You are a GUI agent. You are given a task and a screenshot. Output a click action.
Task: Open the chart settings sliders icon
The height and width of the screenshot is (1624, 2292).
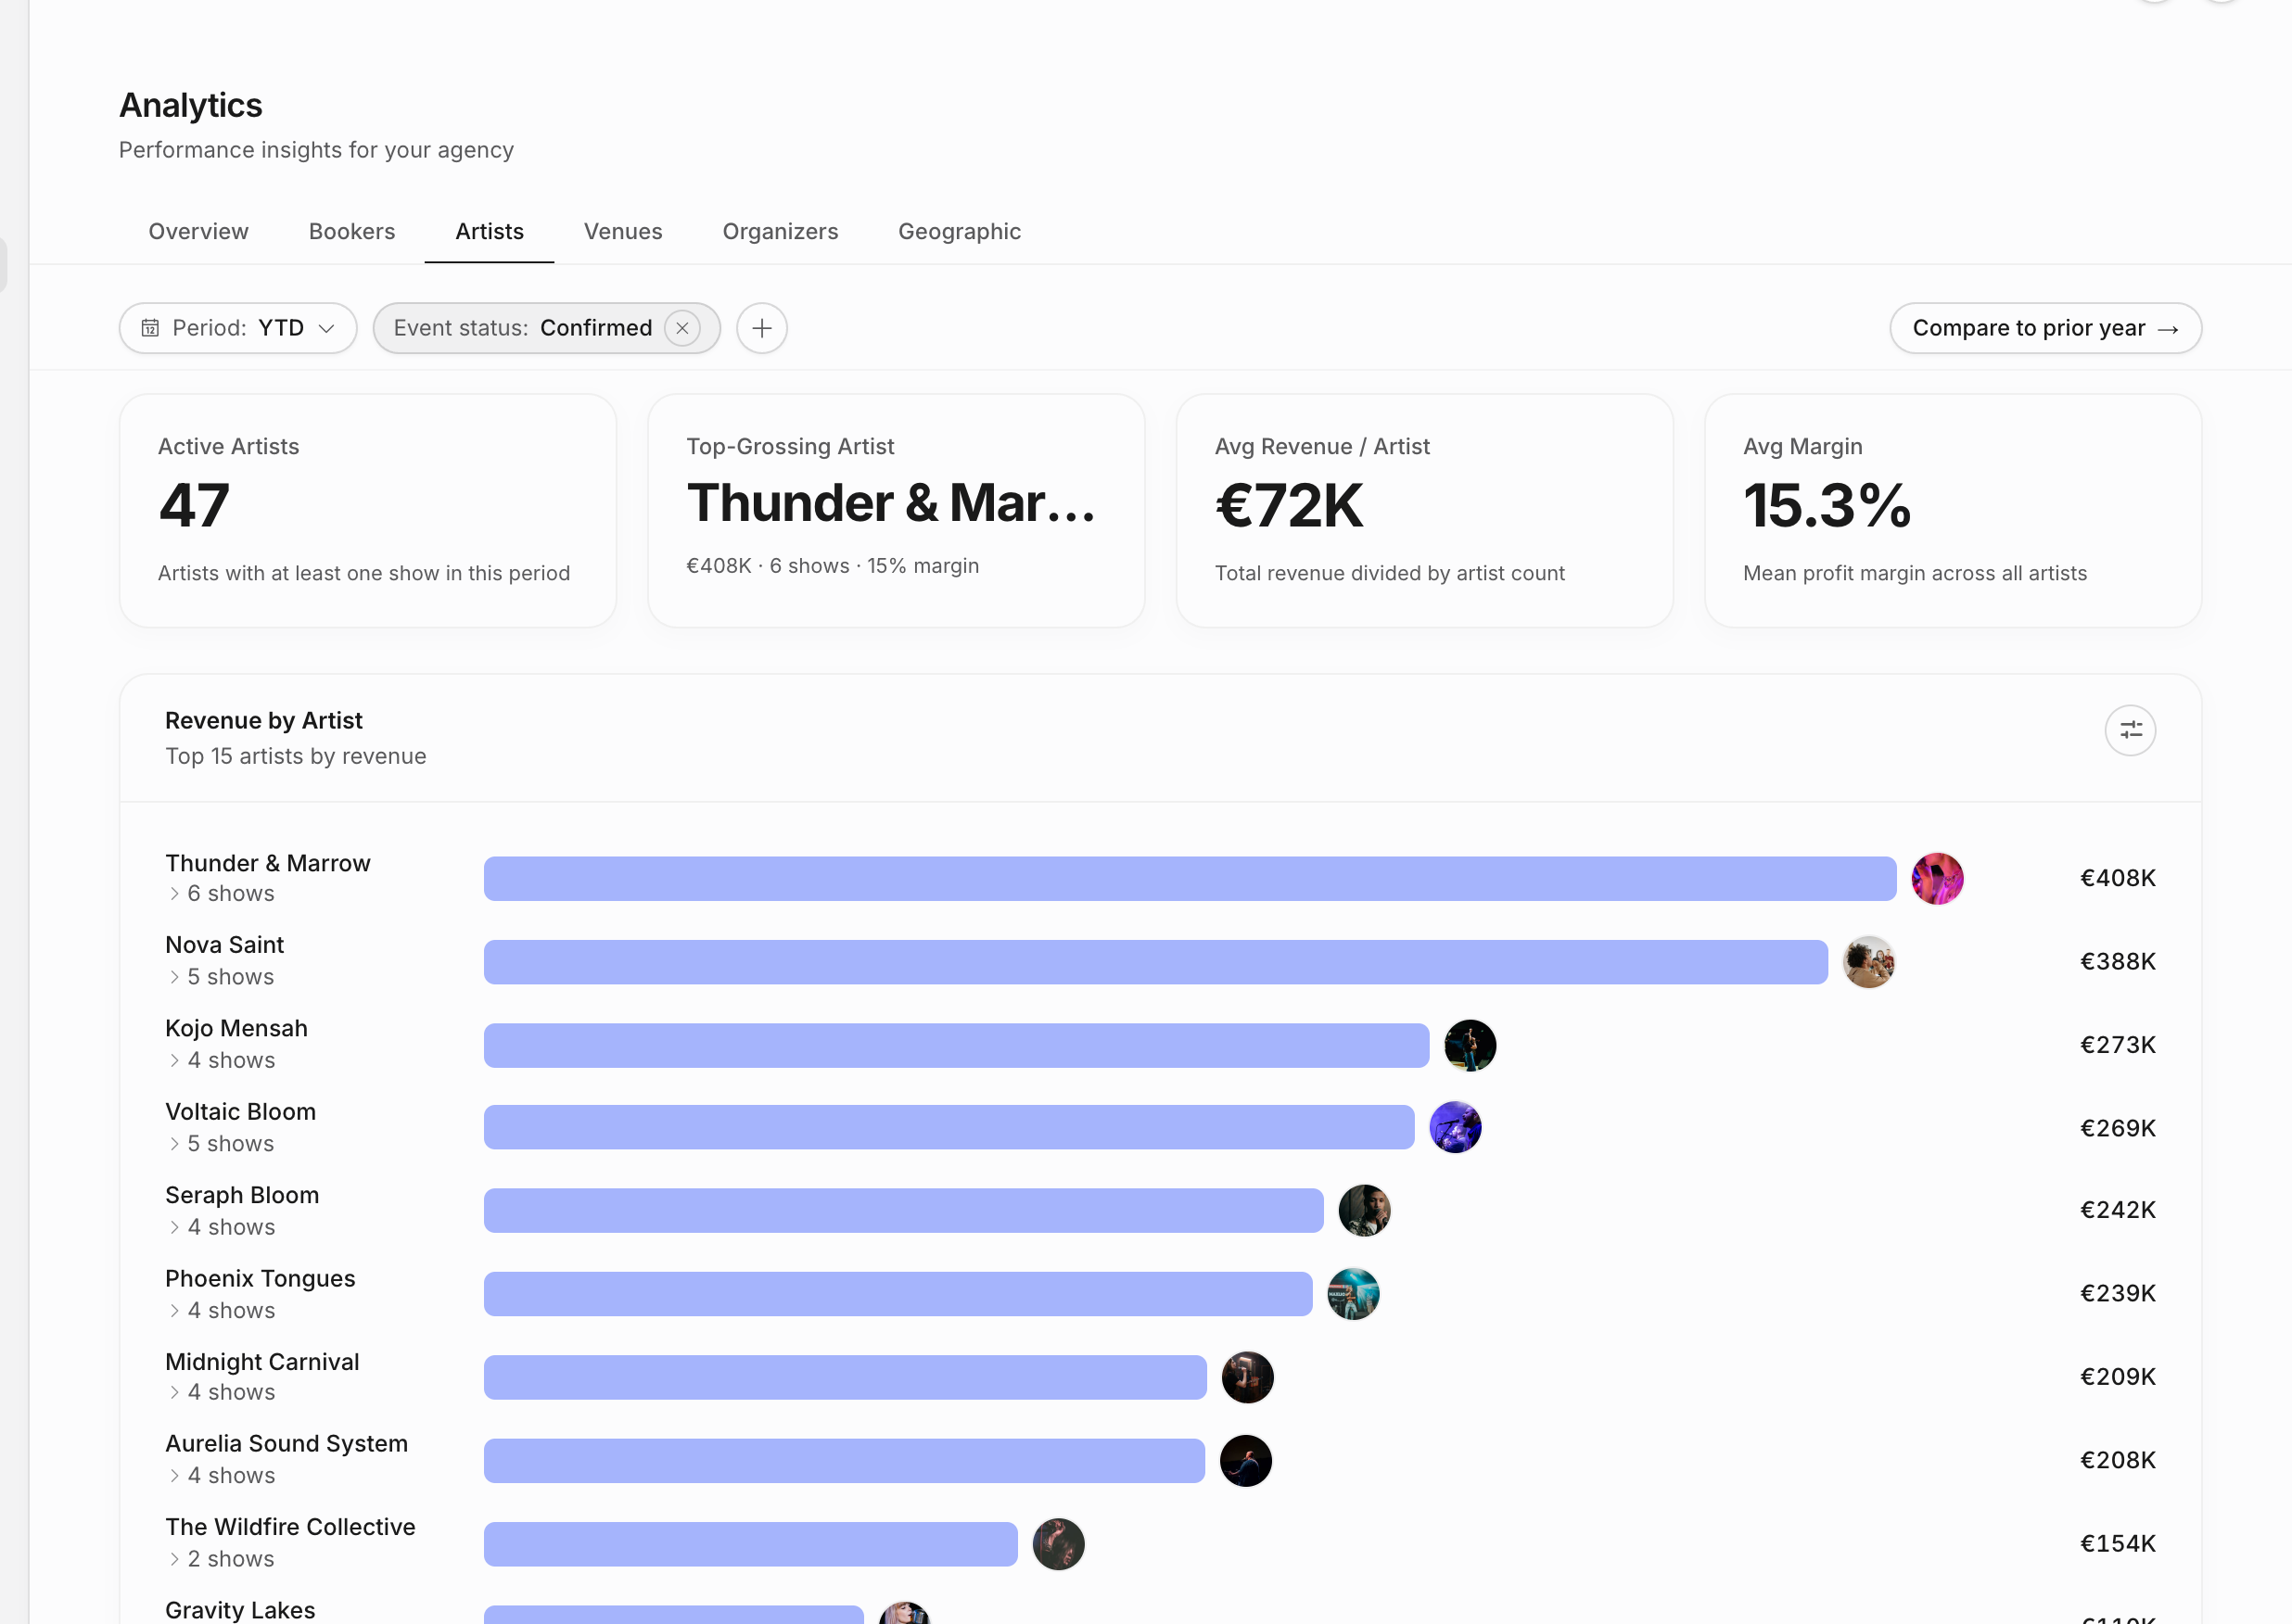pyautogui.click(x=2129, y=730)
